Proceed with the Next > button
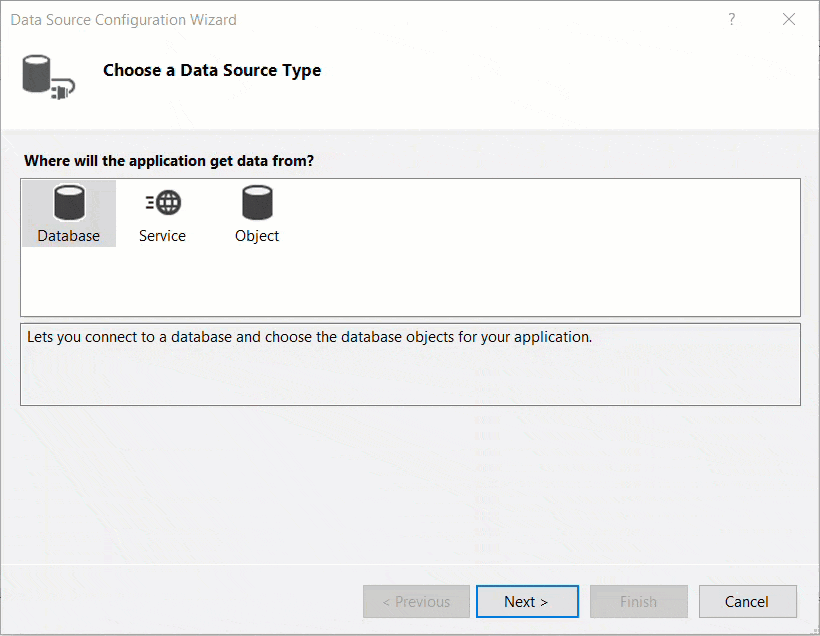 coord(527,601)
